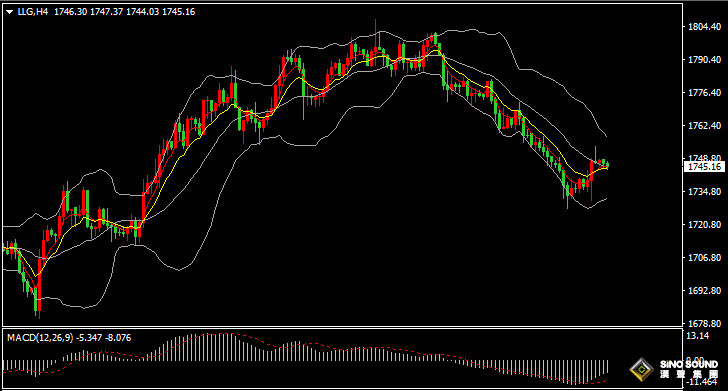This screenshot has height=391, width=728.
Task: Click the LLG,H4 symbol label
Action: click(x=32, y=12)
